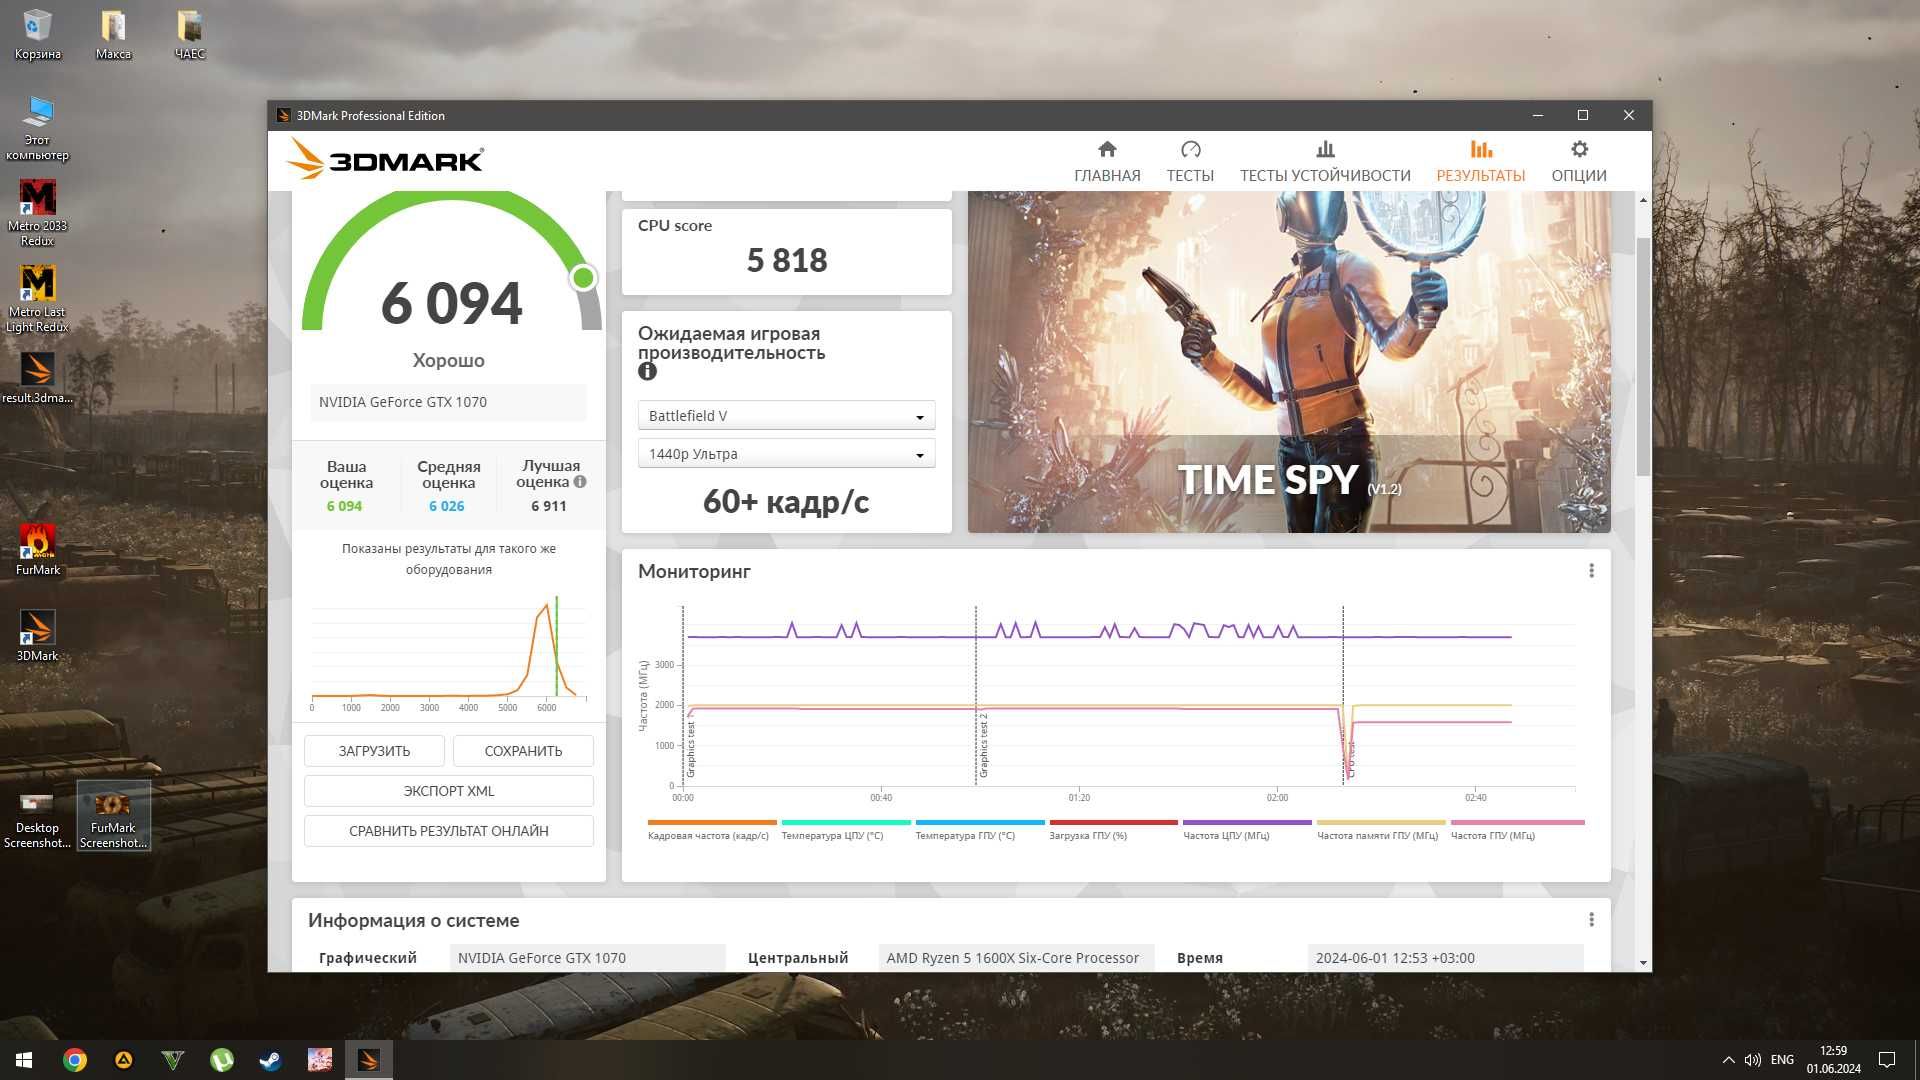Image resolution: width=1920 pixels, height=1080 pixels.
Task: Select the FurMark Screenshot file icon
Action: point(113,817)
